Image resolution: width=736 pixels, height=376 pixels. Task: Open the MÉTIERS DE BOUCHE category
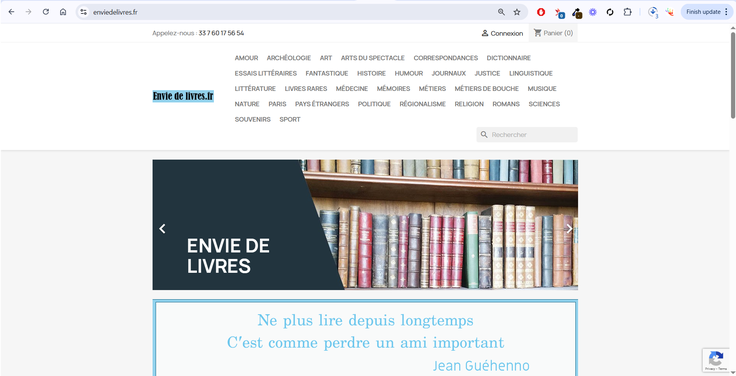click(486, 89)
